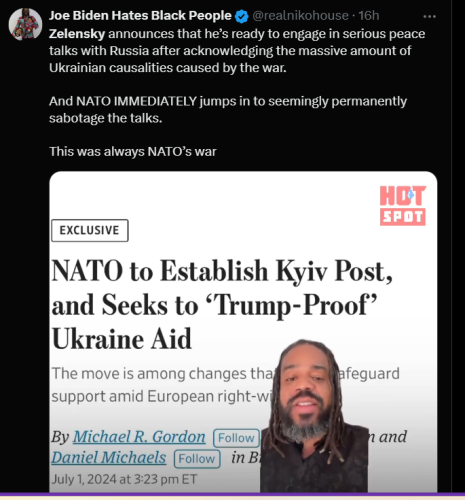Open the Michael R. Gordon author link
This screenshot has width=465, height=500.
pos(139,437)
